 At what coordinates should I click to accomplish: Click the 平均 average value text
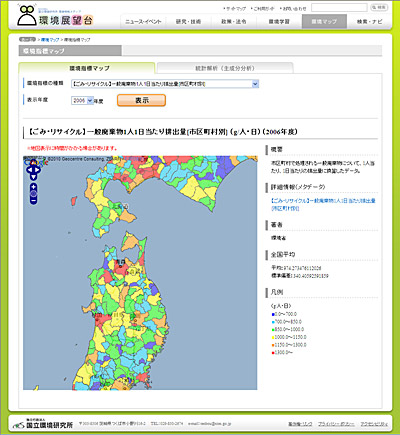click(x=296, y=268)
